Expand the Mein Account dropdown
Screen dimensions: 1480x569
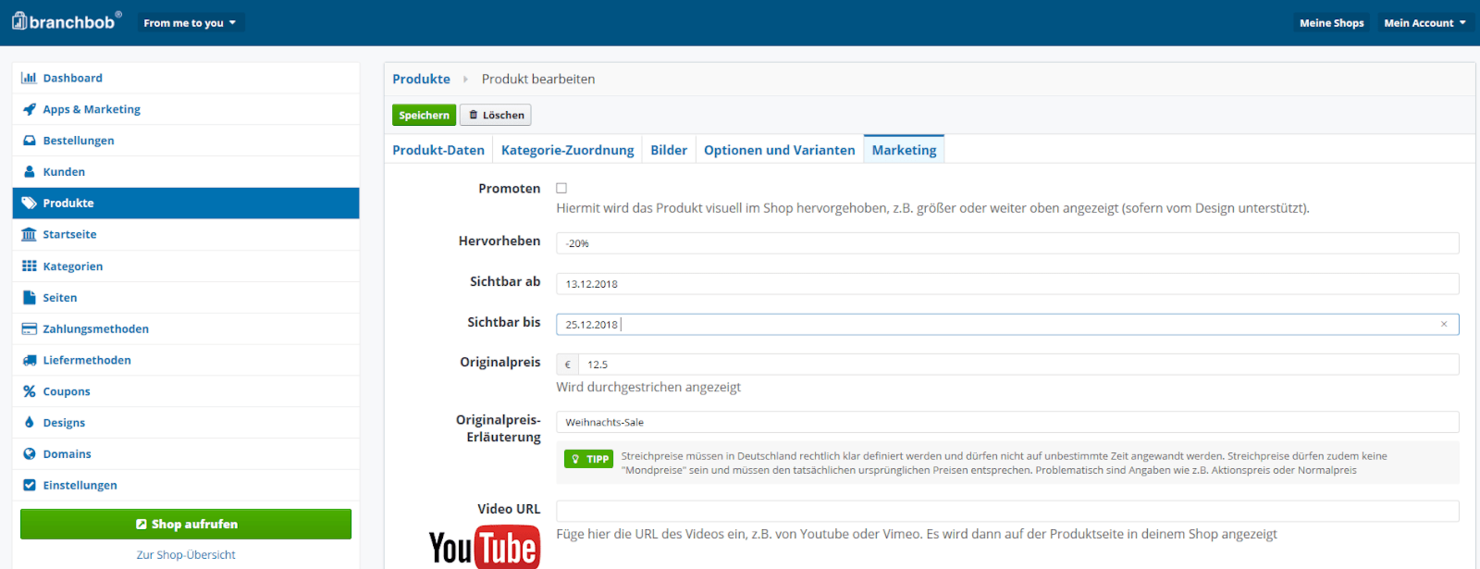(1424, 23)
